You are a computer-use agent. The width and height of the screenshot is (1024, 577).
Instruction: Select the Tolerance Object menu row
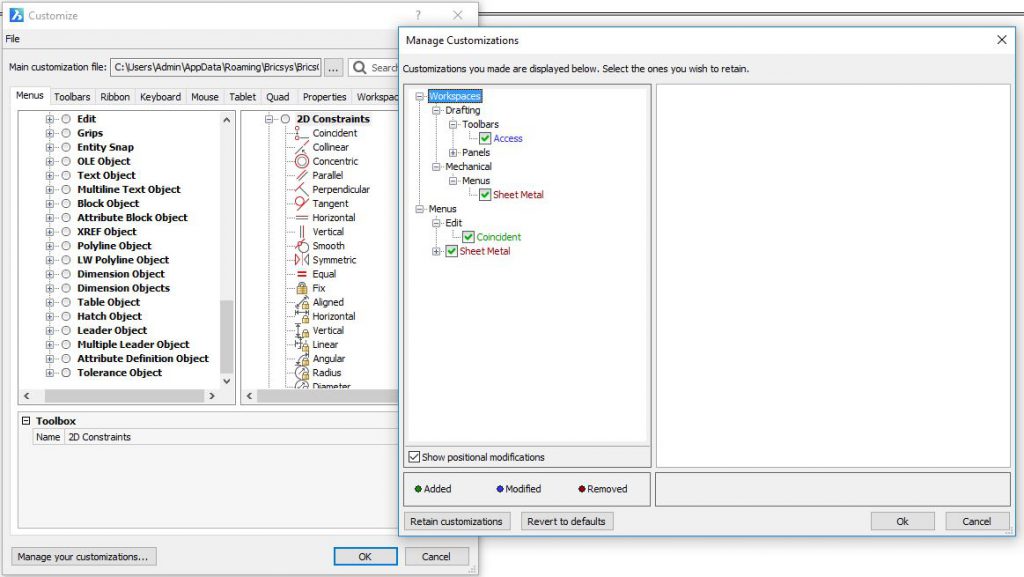[x=120, y=373]
